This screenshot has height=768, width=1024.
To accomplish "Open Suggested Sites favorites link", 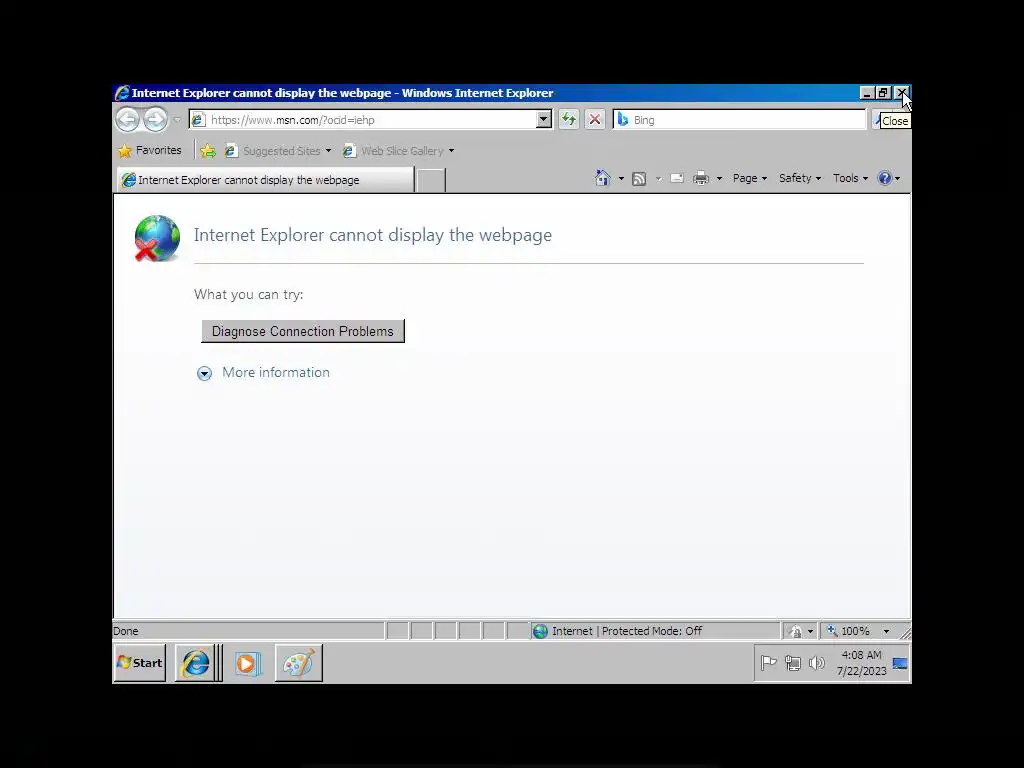I will (278, 151).
